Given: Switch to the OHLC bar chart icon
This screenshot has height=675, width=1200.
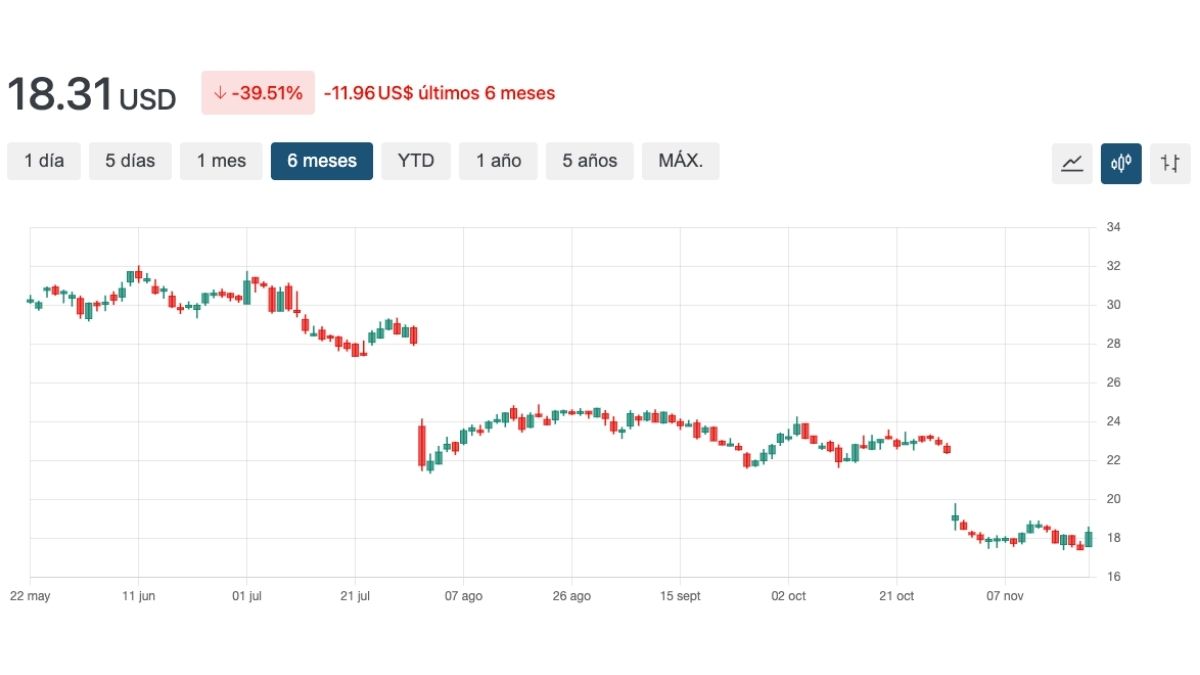Looking at the screenshot, I should (x=1170, y=163).
